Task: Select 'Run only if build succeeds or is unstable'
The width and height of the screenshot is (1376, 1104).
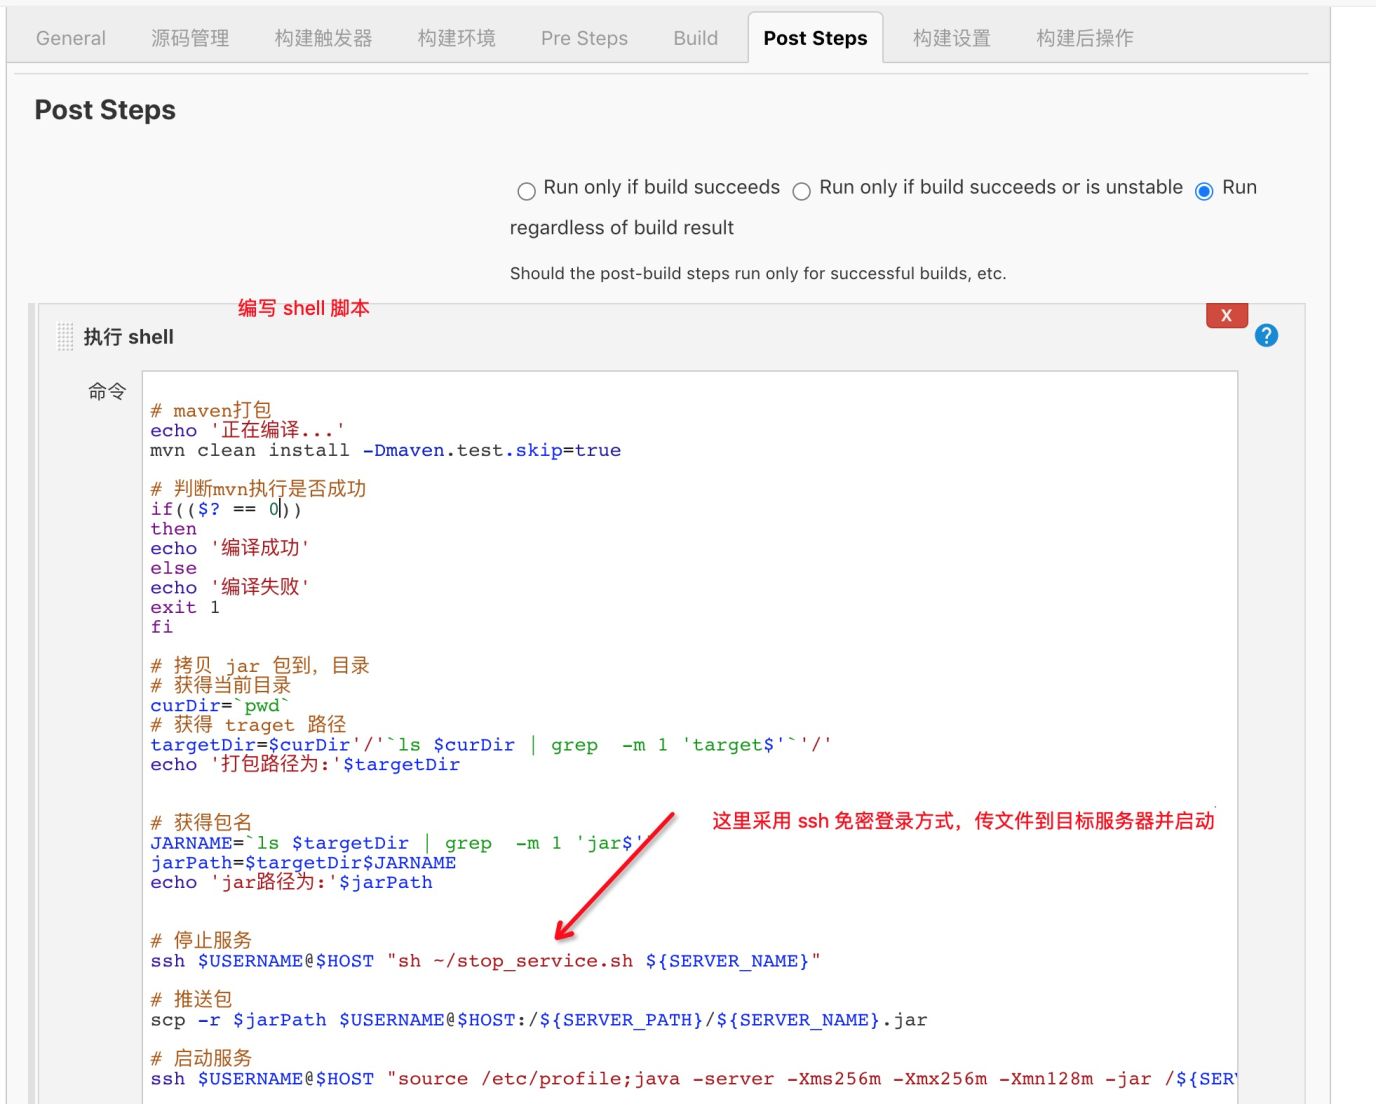Action: pyautogui.click(x=801, y=191)
